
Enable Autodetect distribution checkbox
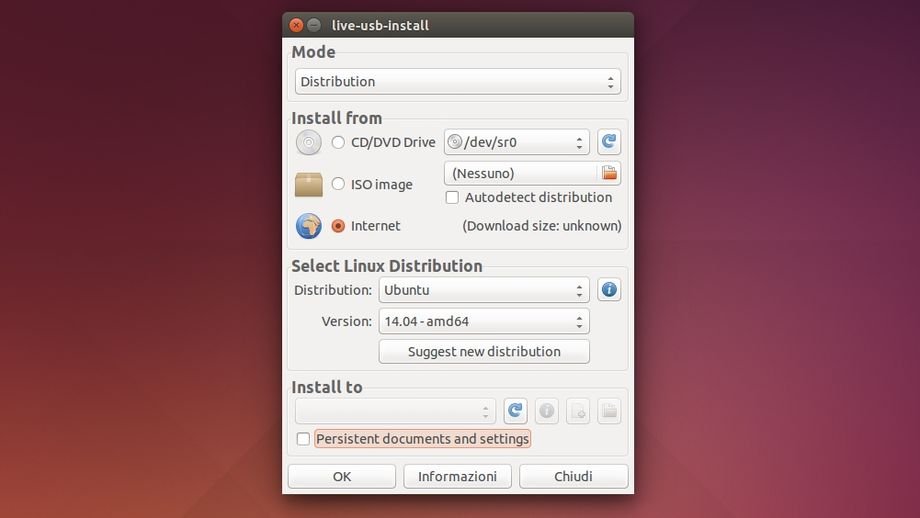[x=452, y=198]
